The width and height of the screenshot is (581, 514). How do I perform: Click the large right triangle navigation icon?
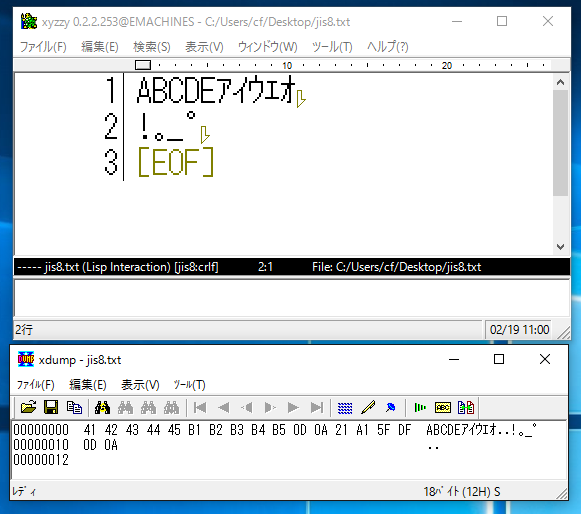(x=293, y=408)
